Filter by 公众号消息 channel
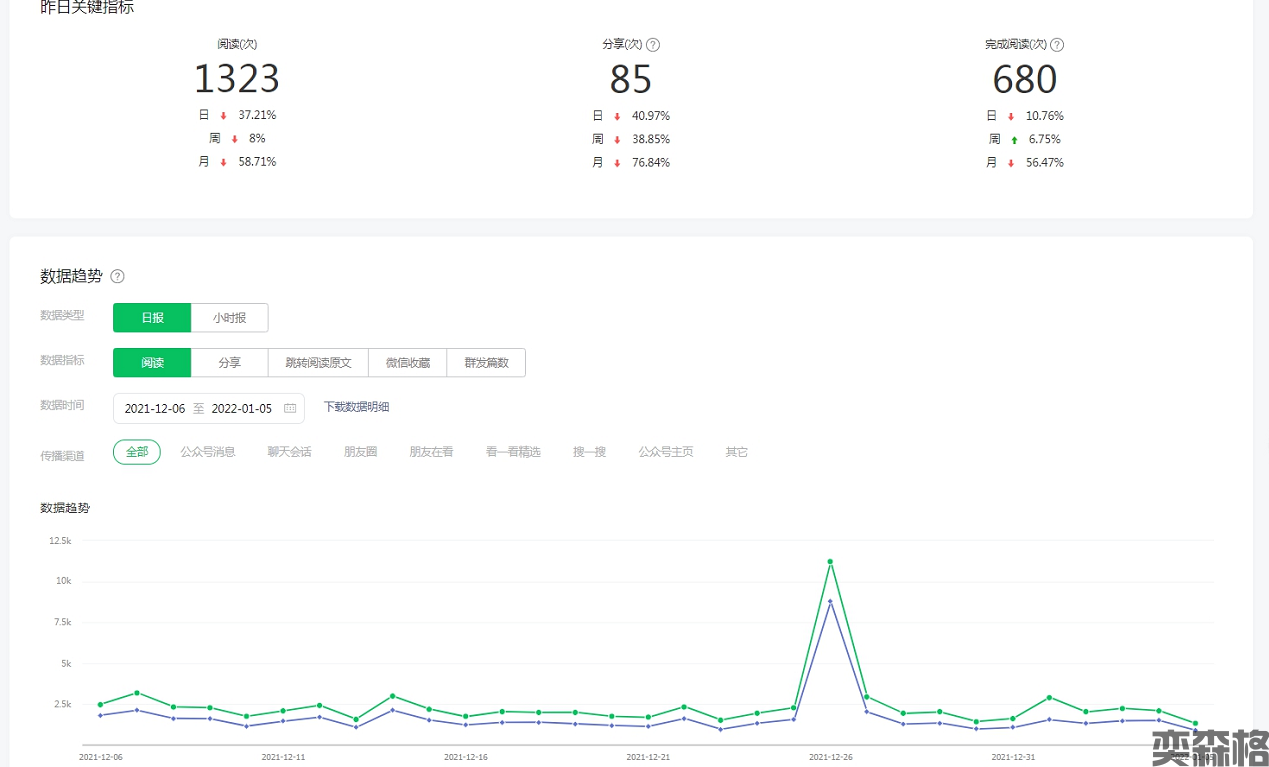 pyautogui.click(x=208, y=452)
